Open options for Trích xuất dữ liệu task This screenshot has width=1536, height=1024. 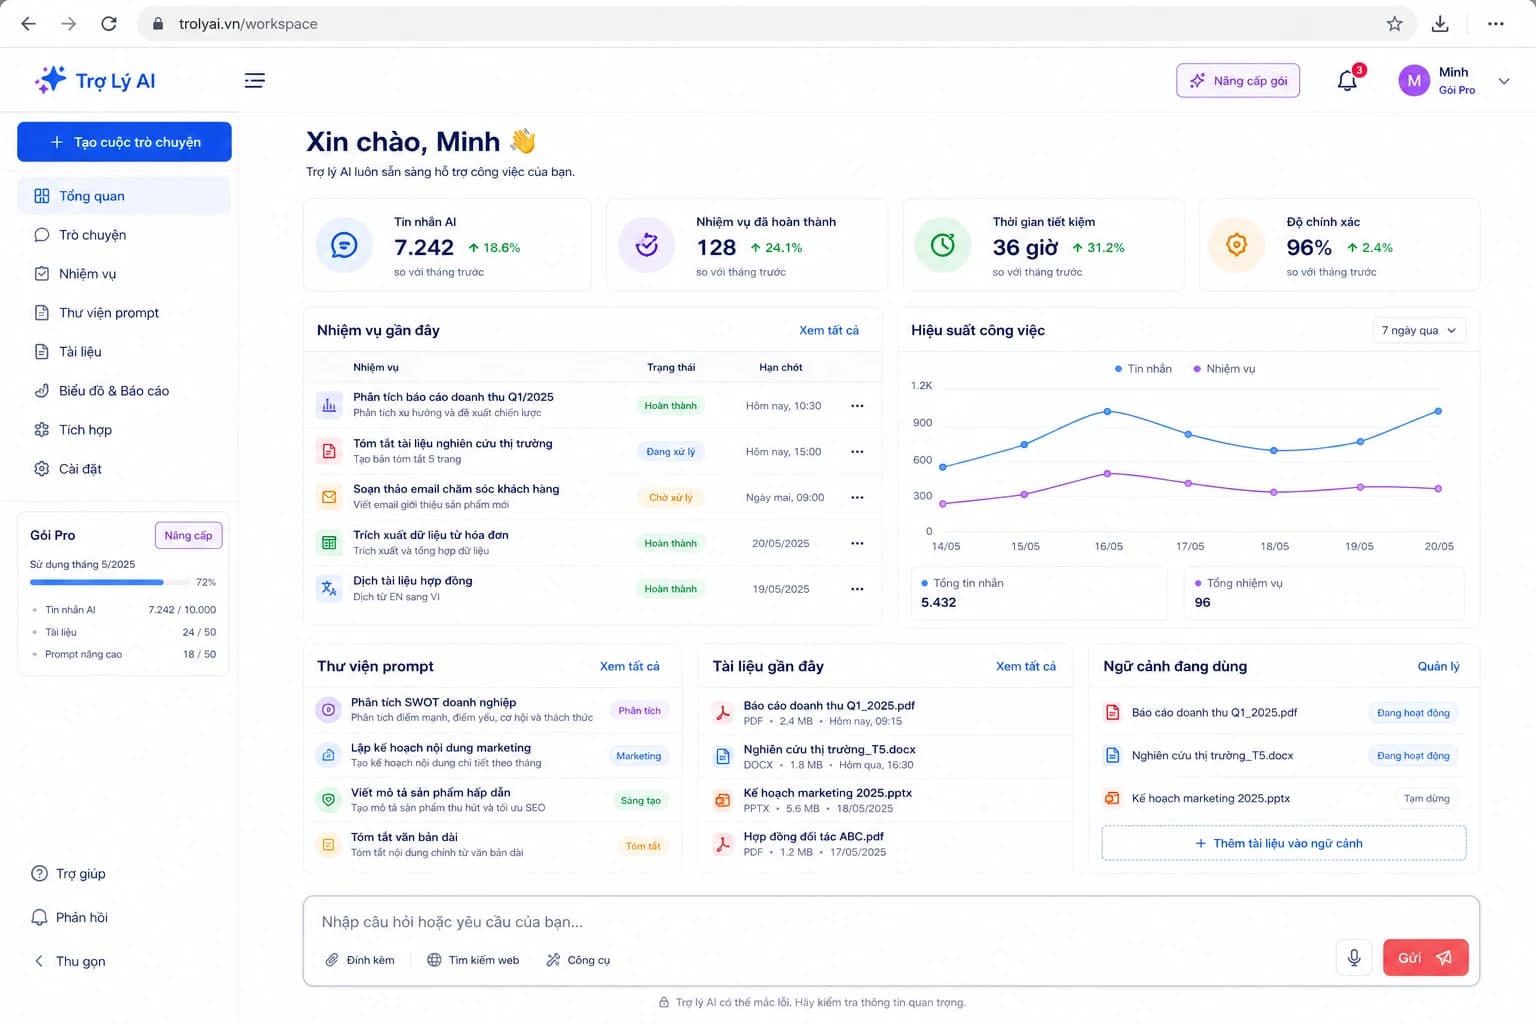pyautogui.click(x=857, y=544)
